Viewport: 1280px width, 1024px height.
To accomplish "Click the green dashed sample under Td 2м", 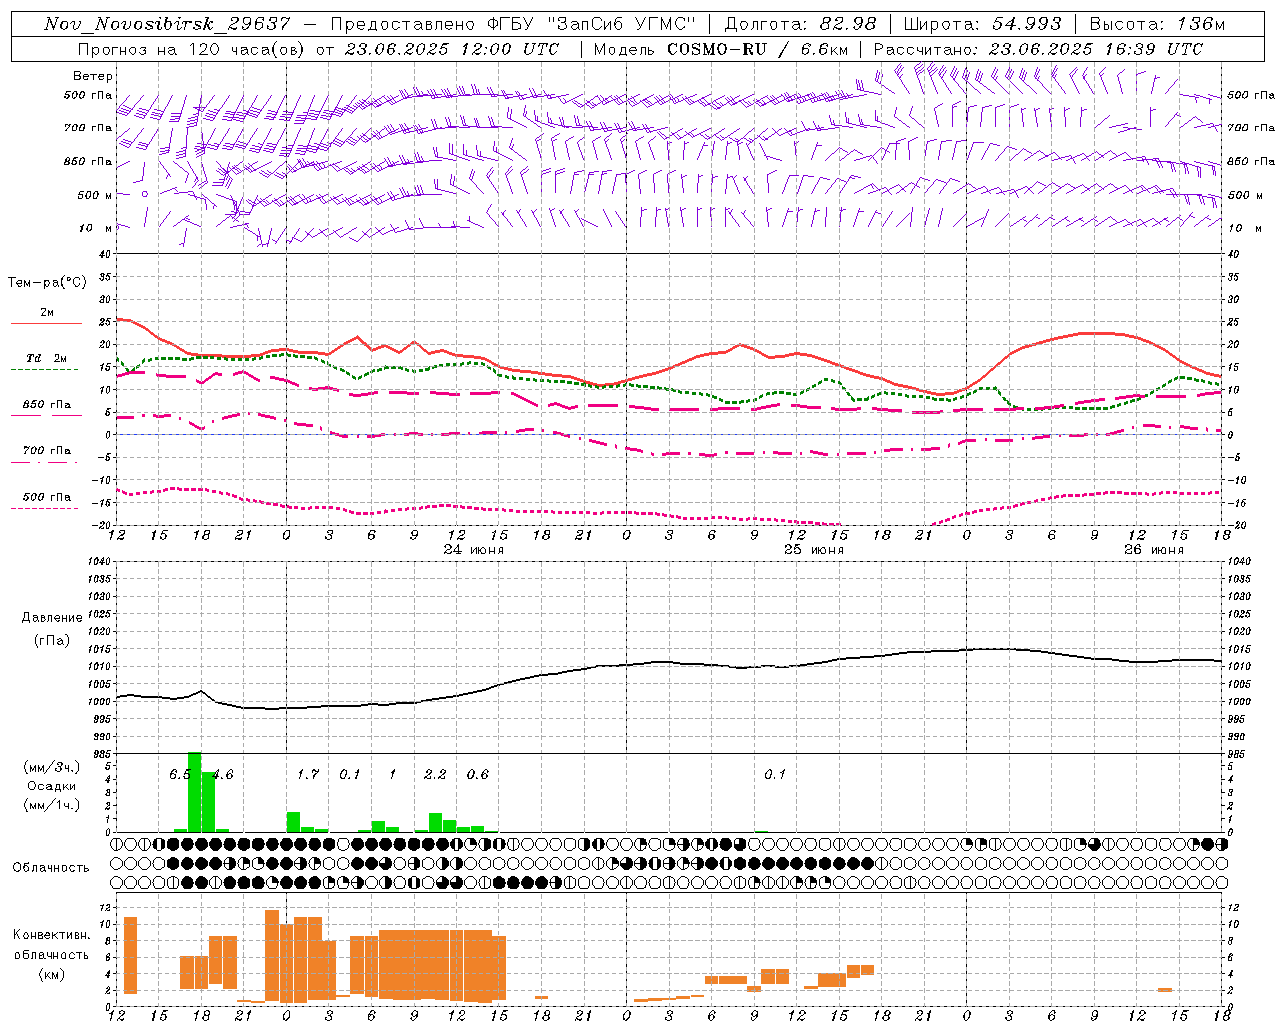I will click(46, 370).
